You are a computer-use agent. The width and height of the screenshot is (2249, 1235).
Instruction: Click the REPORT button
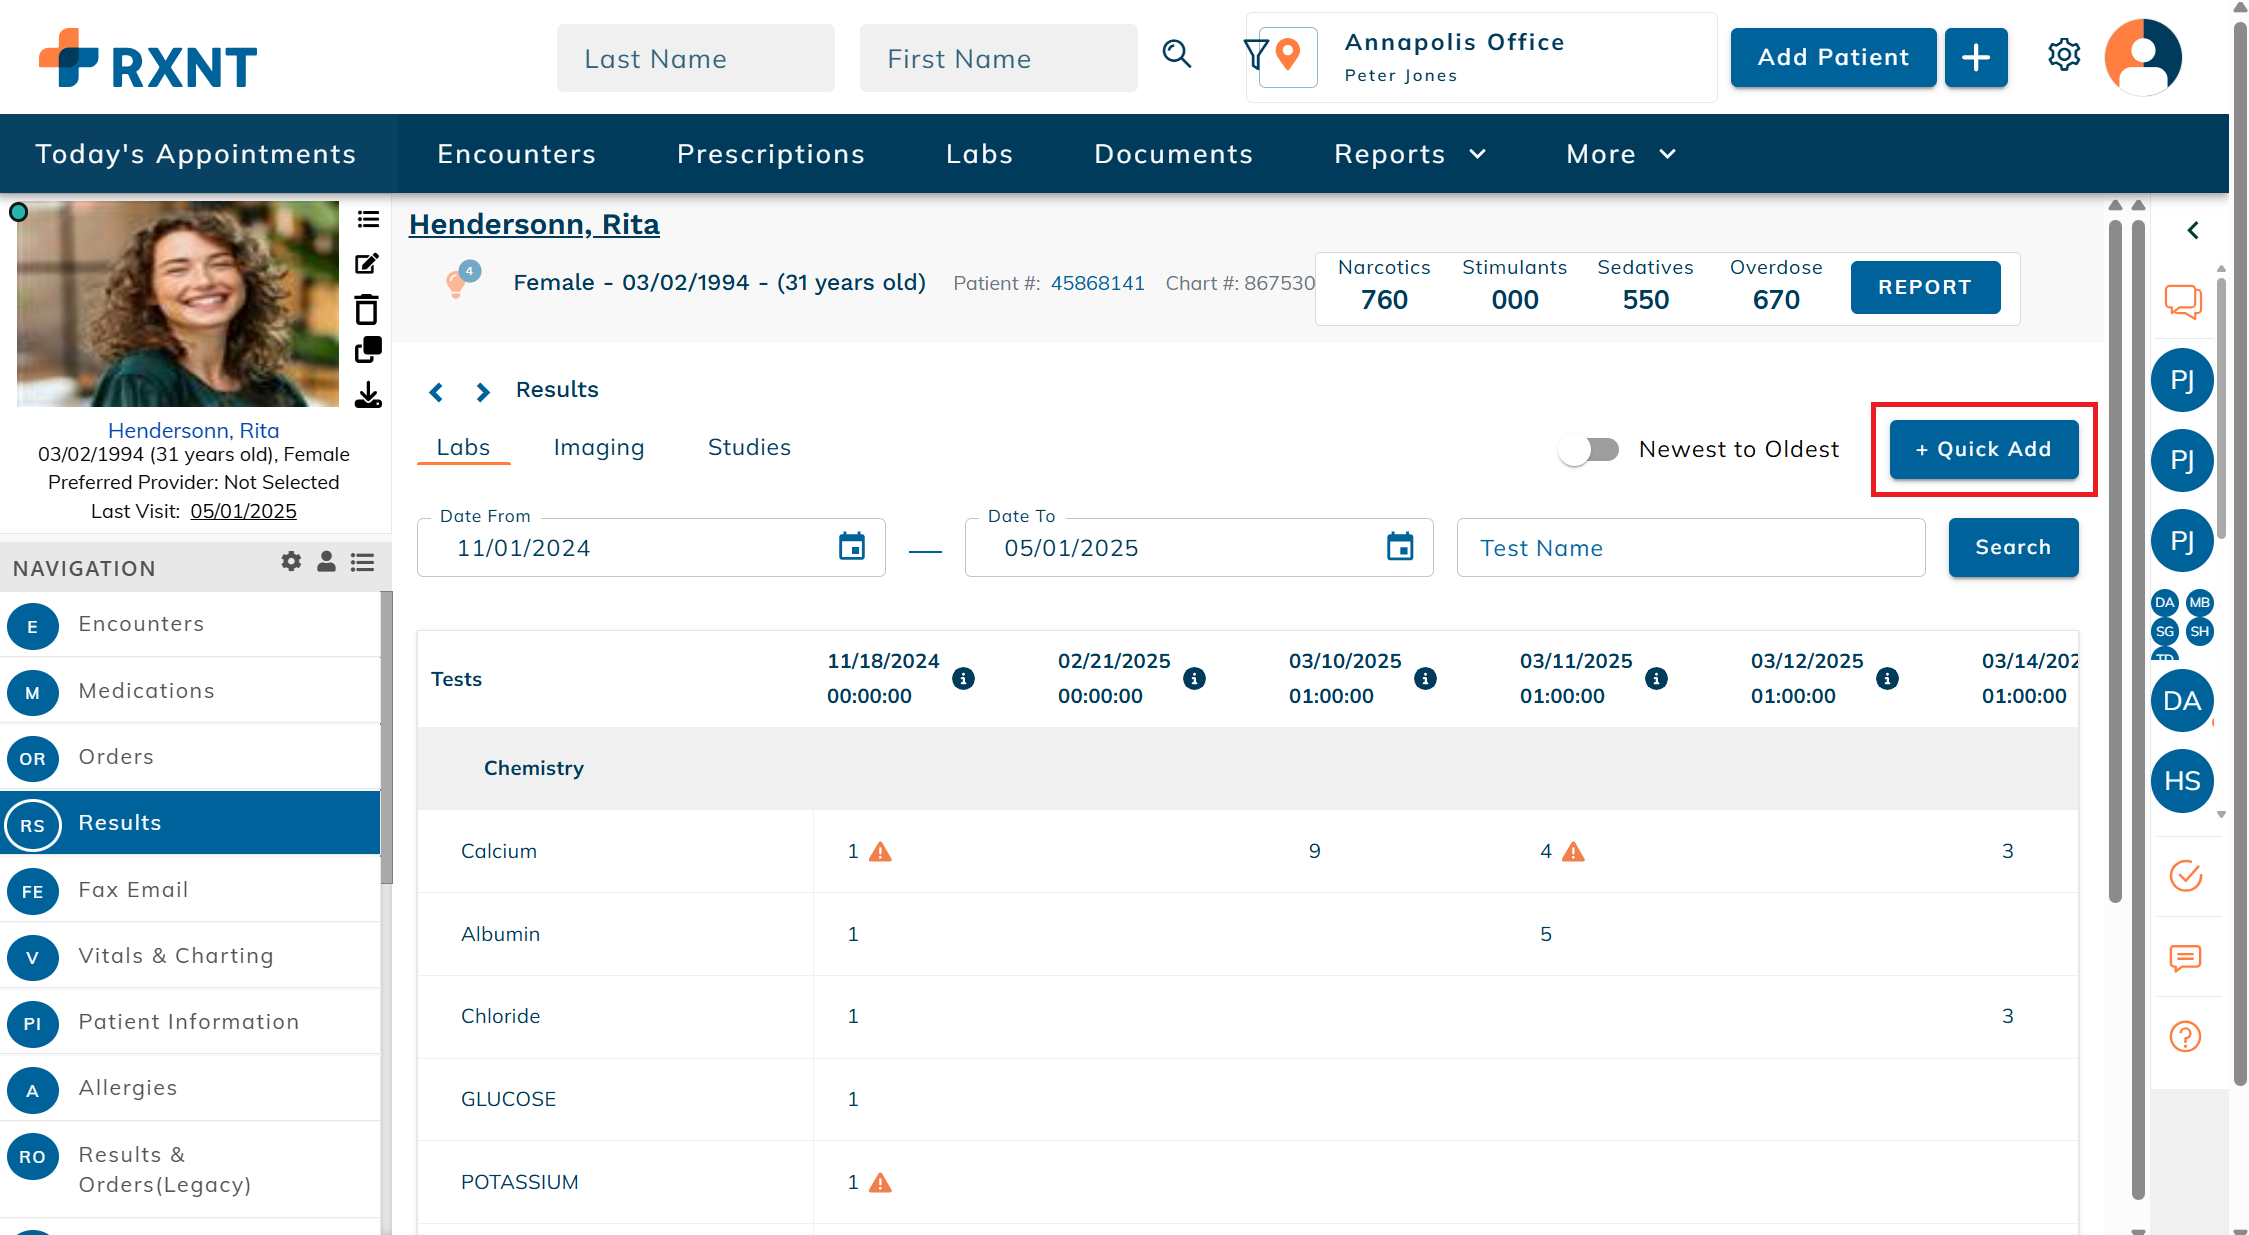[1925, 287]
